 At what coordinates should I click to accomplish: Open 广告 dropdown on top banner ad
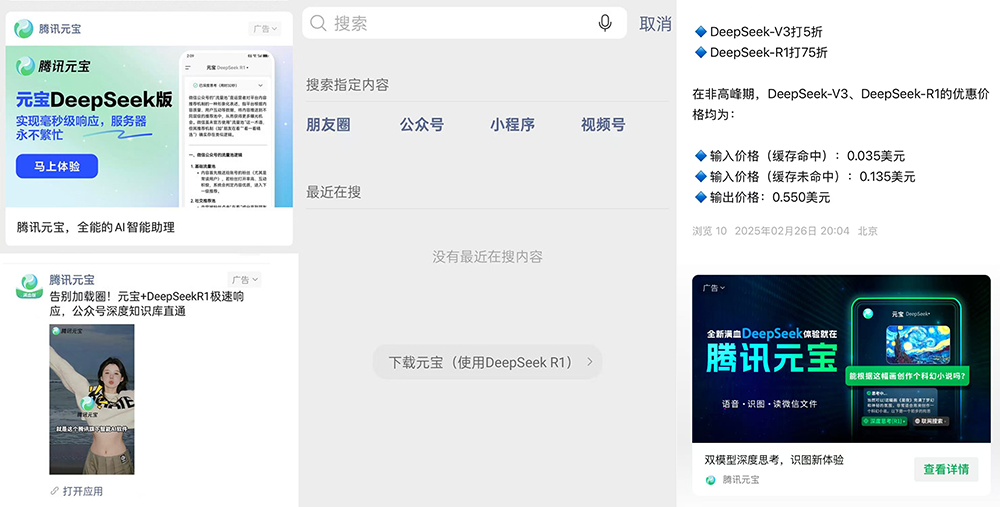click(x=265, y=29)
